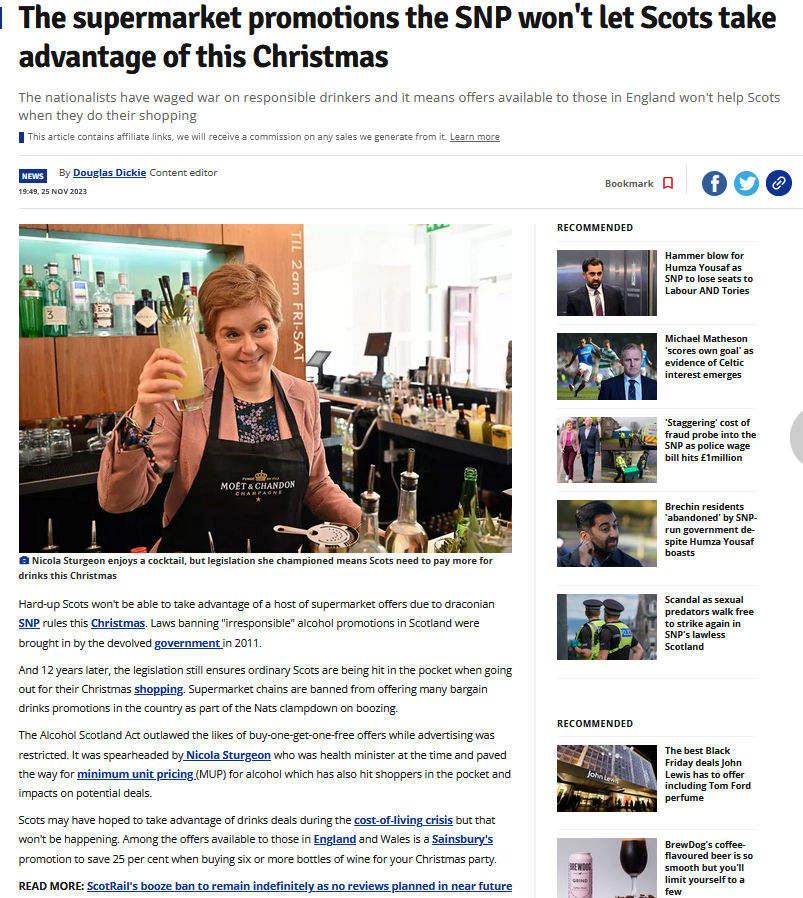This screenshot has height=898, width=803.
Task: Click the Sainsbury's link
Action: click(462, 839)
